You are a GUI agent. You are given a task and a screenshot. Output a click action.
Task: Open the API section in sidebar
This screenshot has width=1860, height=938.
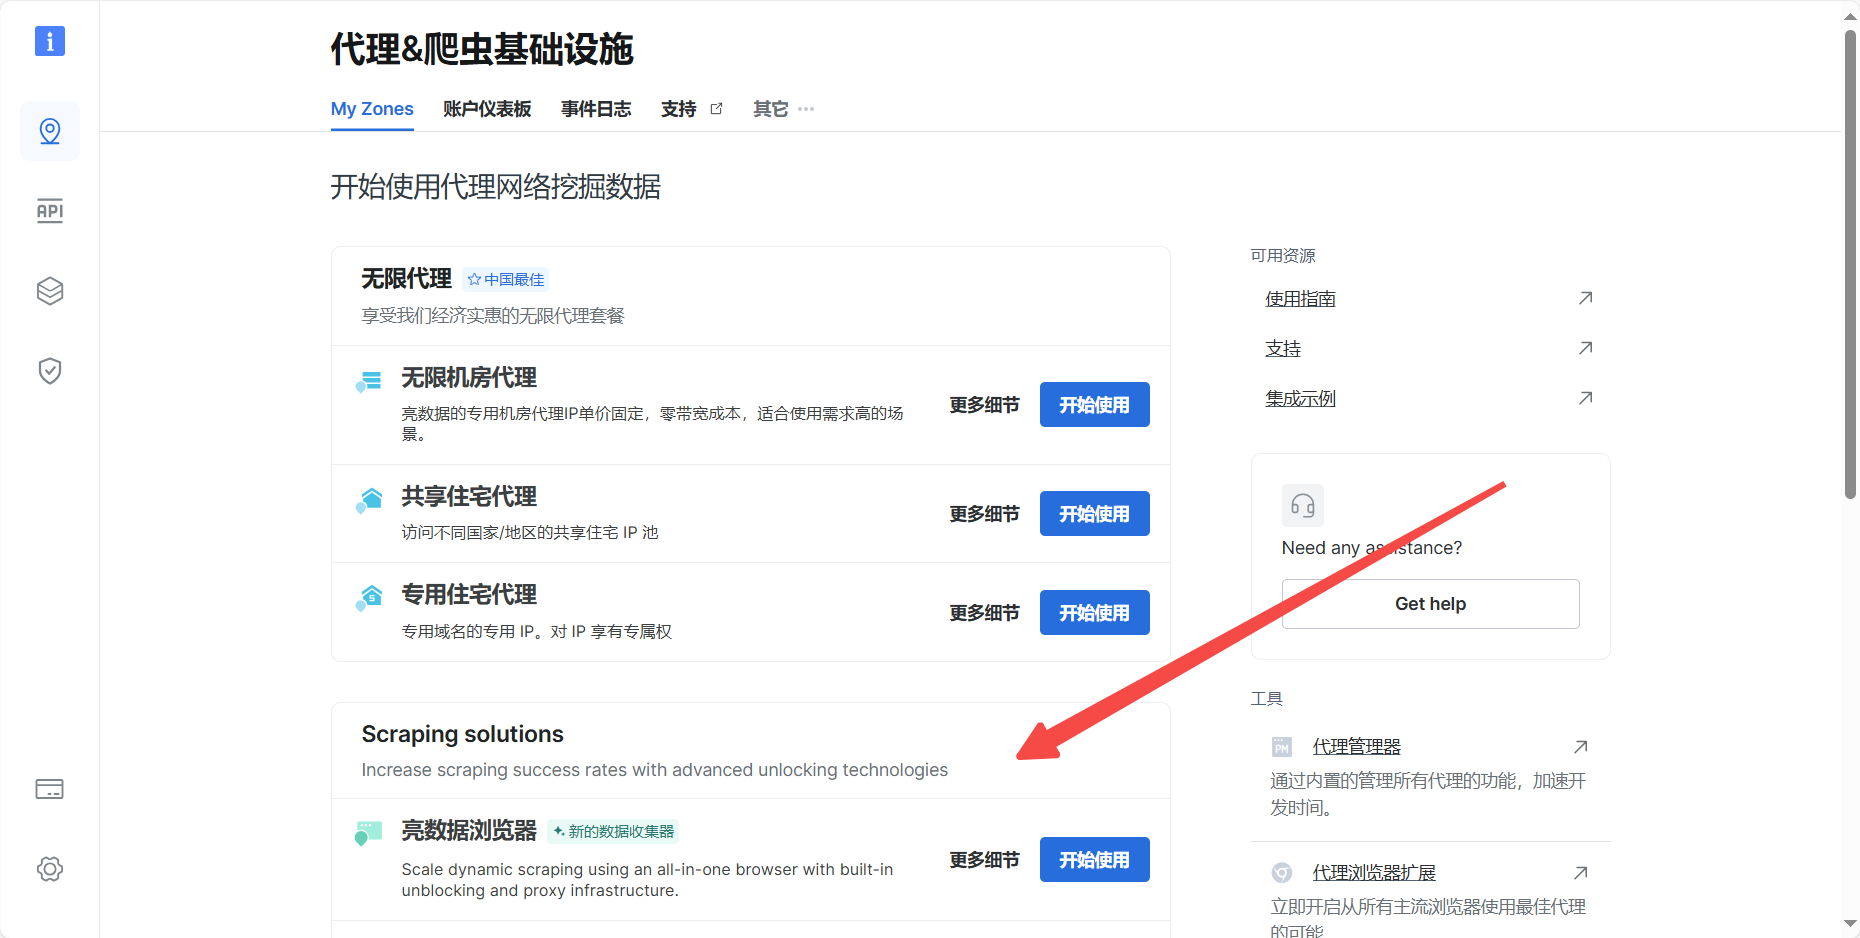coord(50,211)
